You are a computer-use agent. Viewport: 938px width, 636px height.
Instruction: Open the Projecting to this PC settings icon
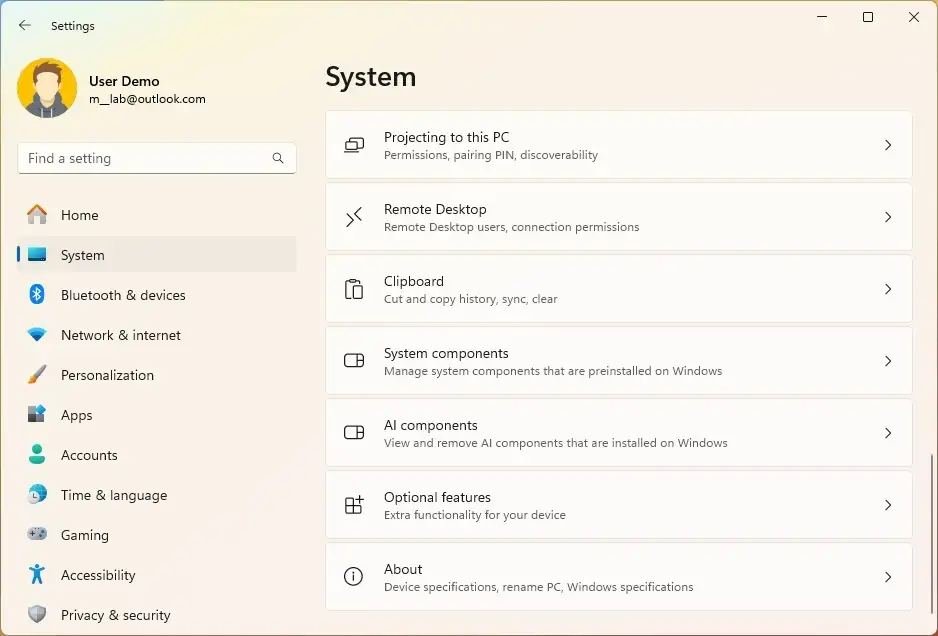tap(354, 145)
